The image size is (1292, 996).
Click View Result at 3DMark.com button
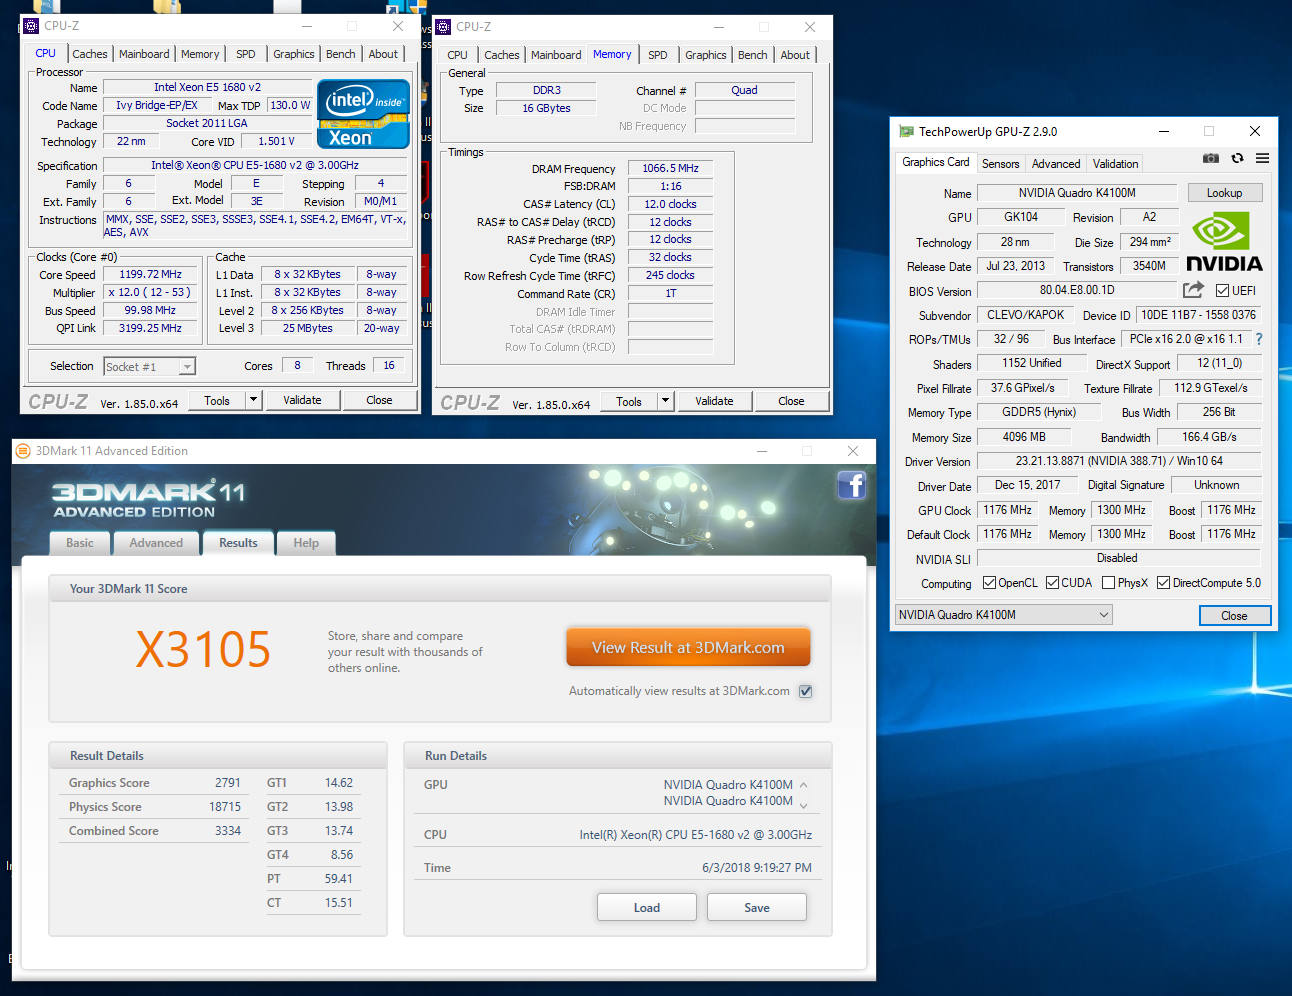click(x=688, y=647)
